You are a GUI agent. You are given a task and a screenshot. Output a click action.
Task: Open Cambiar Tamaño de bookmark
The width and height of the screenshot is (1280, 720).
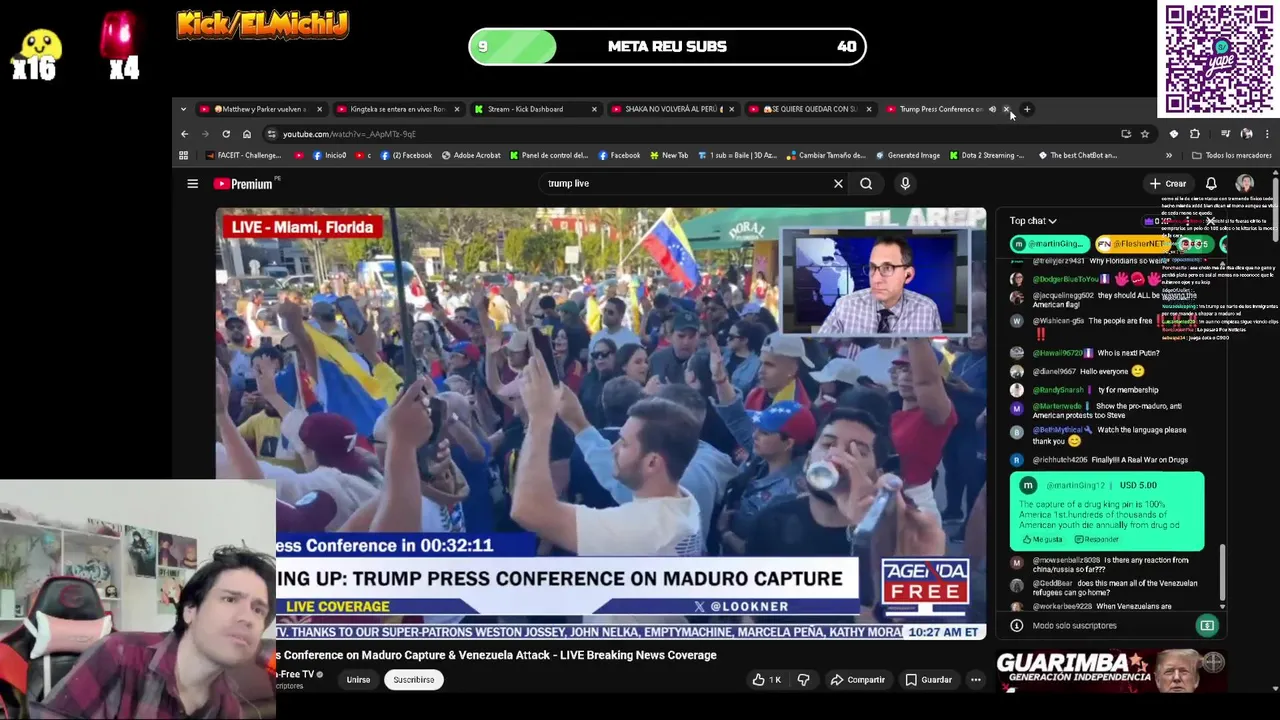826,155
